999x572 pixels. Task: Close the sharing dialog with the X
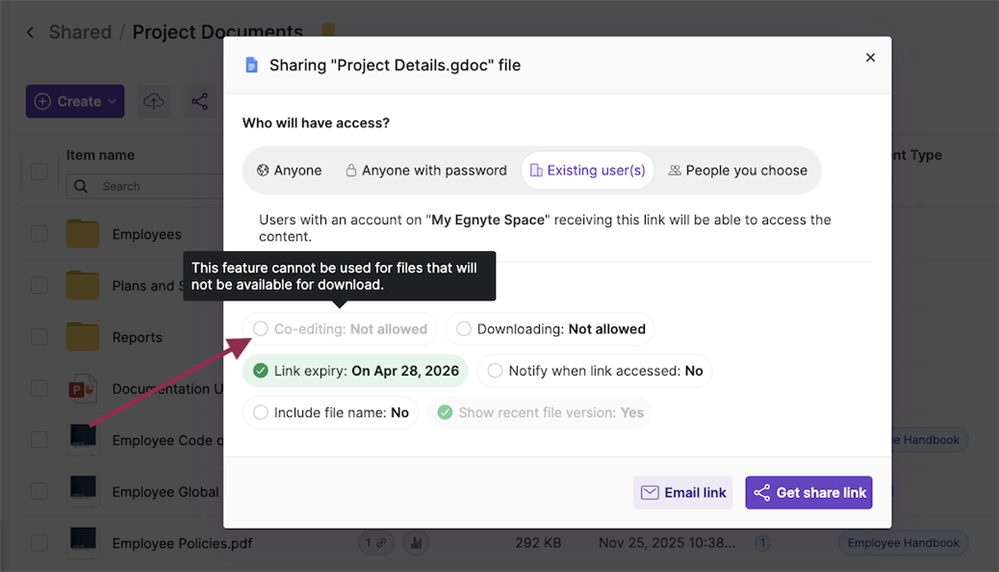[870, 57]
